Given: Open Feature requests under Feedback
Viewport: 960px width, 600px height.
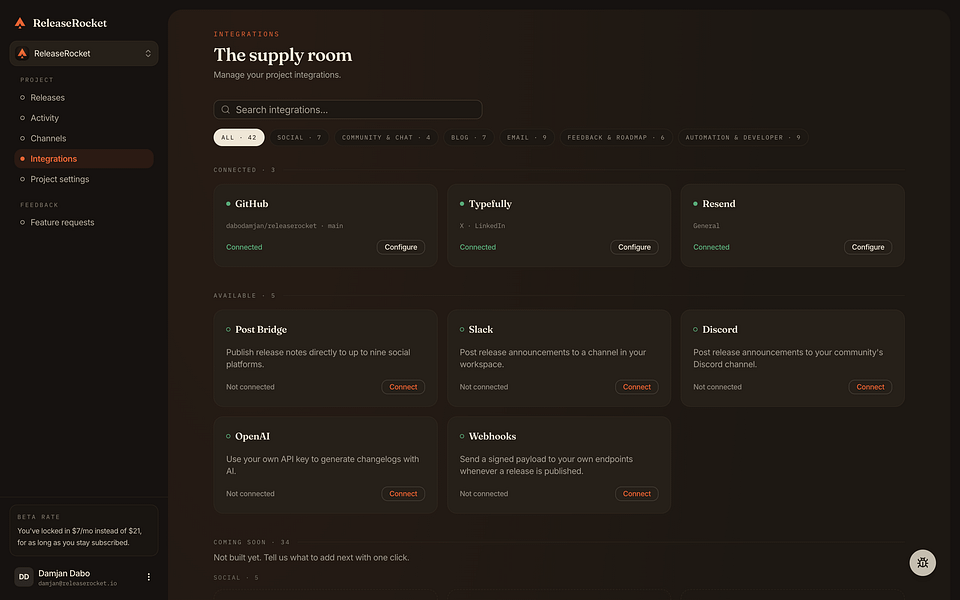Looking at the screenshot, I should point(84,222).
